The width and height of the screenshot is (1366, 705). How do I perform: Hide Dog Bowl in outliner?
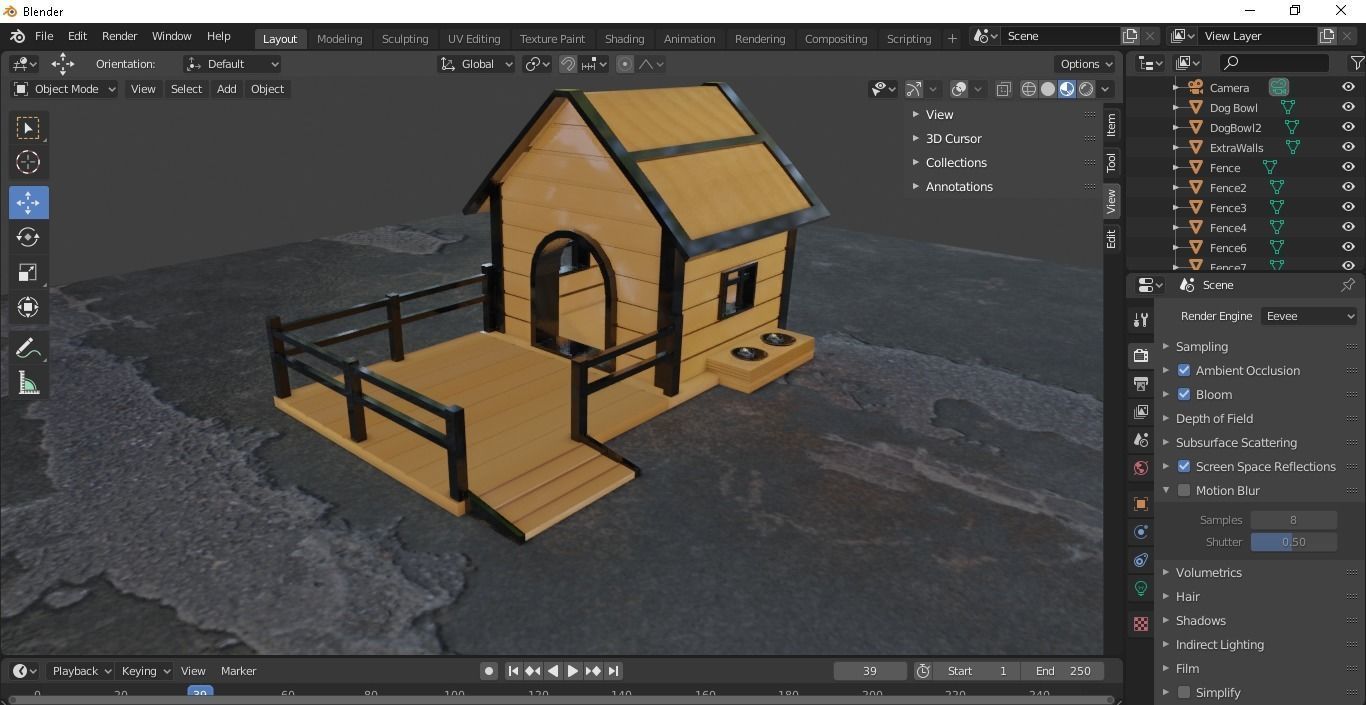coord(1348,107)
